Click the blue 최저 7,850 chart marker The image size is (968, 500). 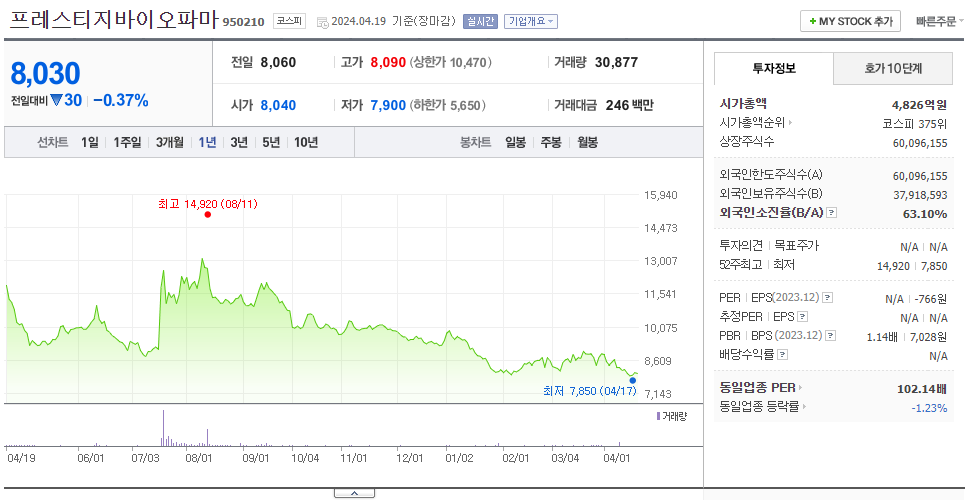(x=632, y=380)
